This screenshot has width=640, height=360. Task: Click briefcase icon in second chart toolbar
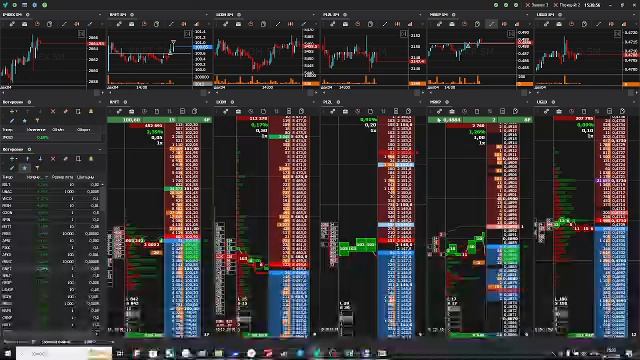click(131, 24)
